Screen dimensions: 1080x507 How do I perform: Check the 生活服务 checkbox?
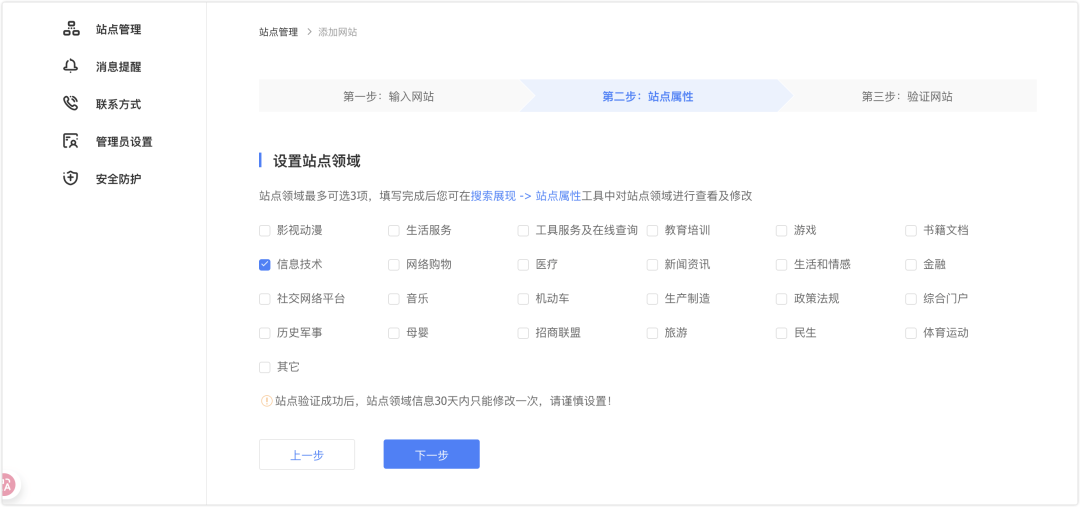[394, 231]
